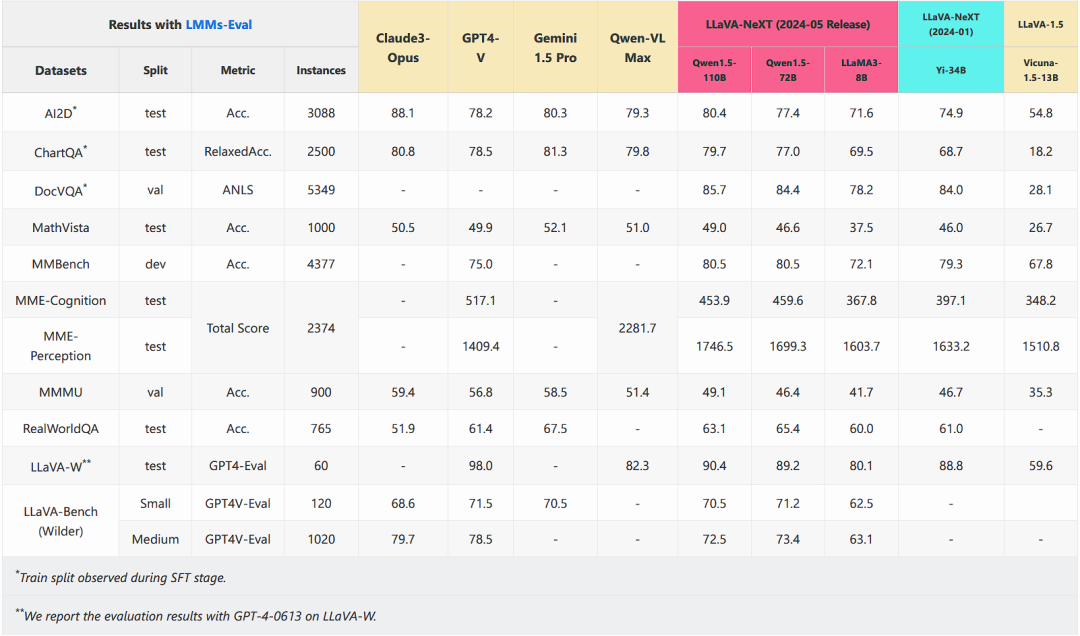Click GPT4-V MME-Perception score 1409.4
The image size is (1080, 636).
[x=481, y=346]
